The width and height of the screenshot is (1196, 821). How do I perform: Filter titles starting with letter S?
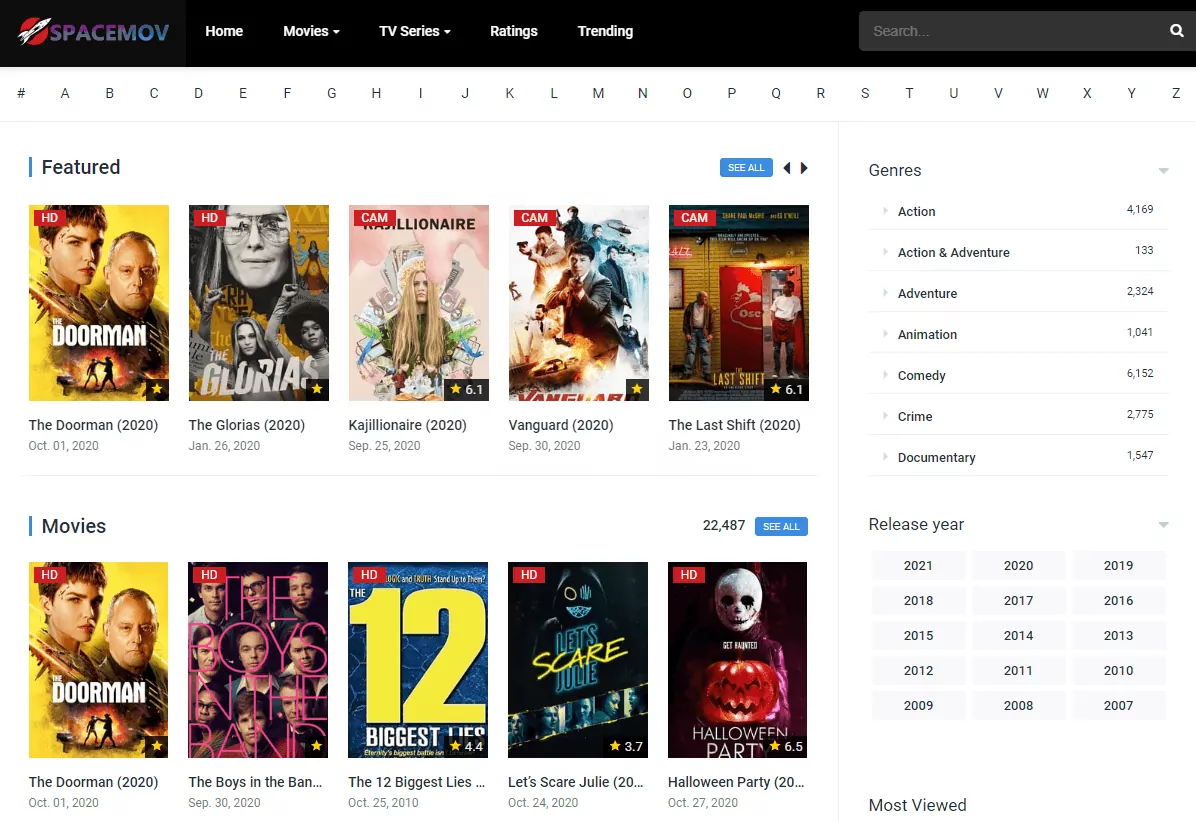[x=865, y=93]
